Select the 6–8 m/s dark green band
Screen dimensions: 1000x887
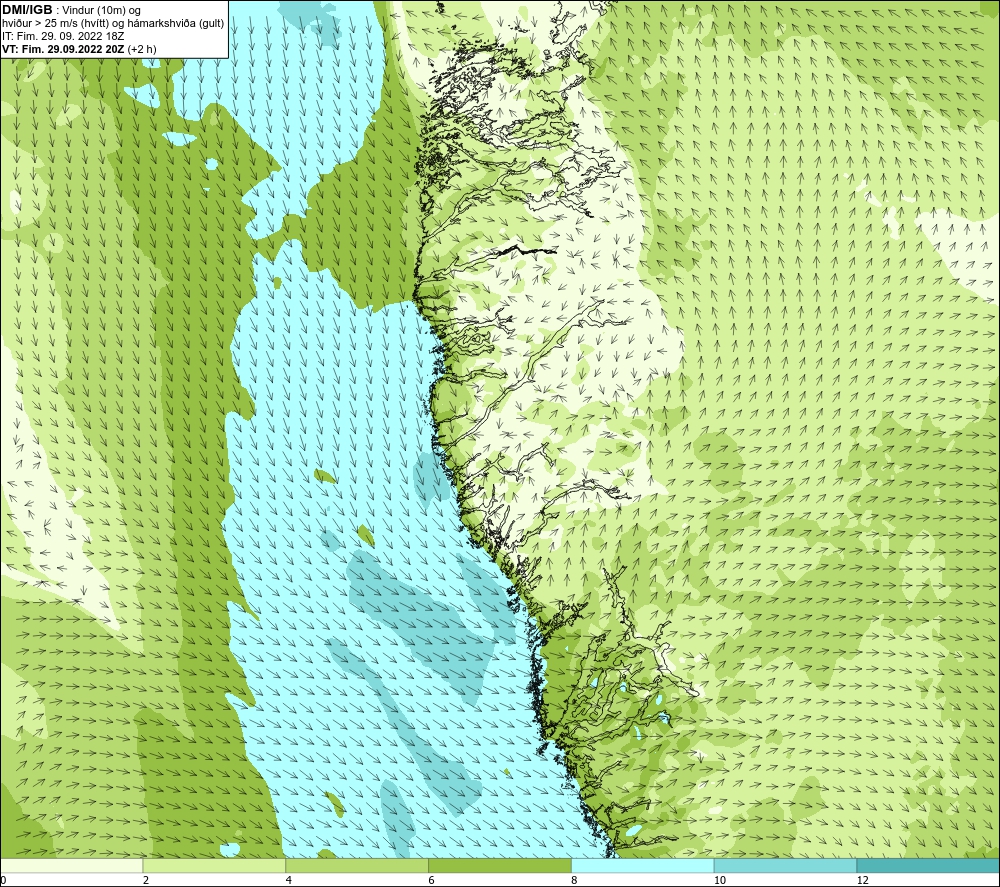point(500,865)
